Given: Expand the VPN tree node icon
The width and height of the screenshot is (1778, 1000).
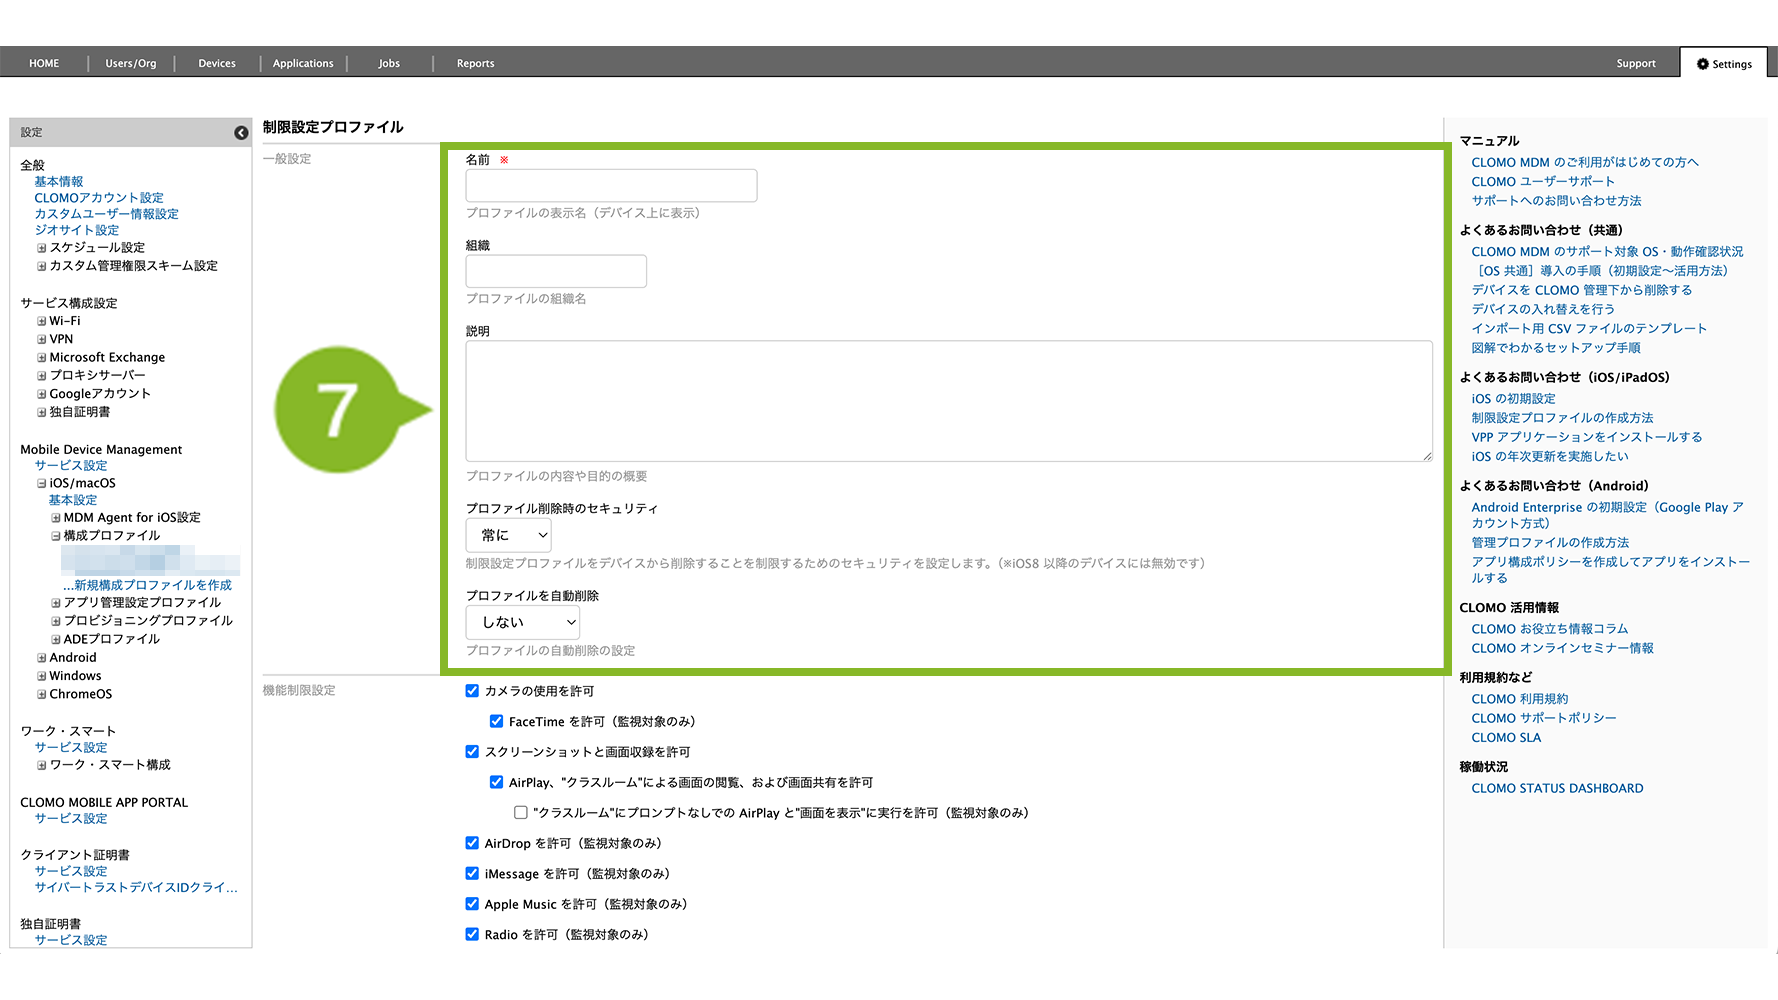Looking at the screenshot, I should pos(42,340).
